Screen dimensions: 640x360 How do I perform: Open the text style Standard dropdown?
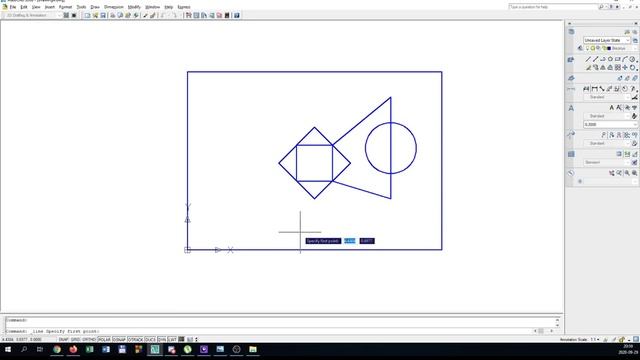607,116
